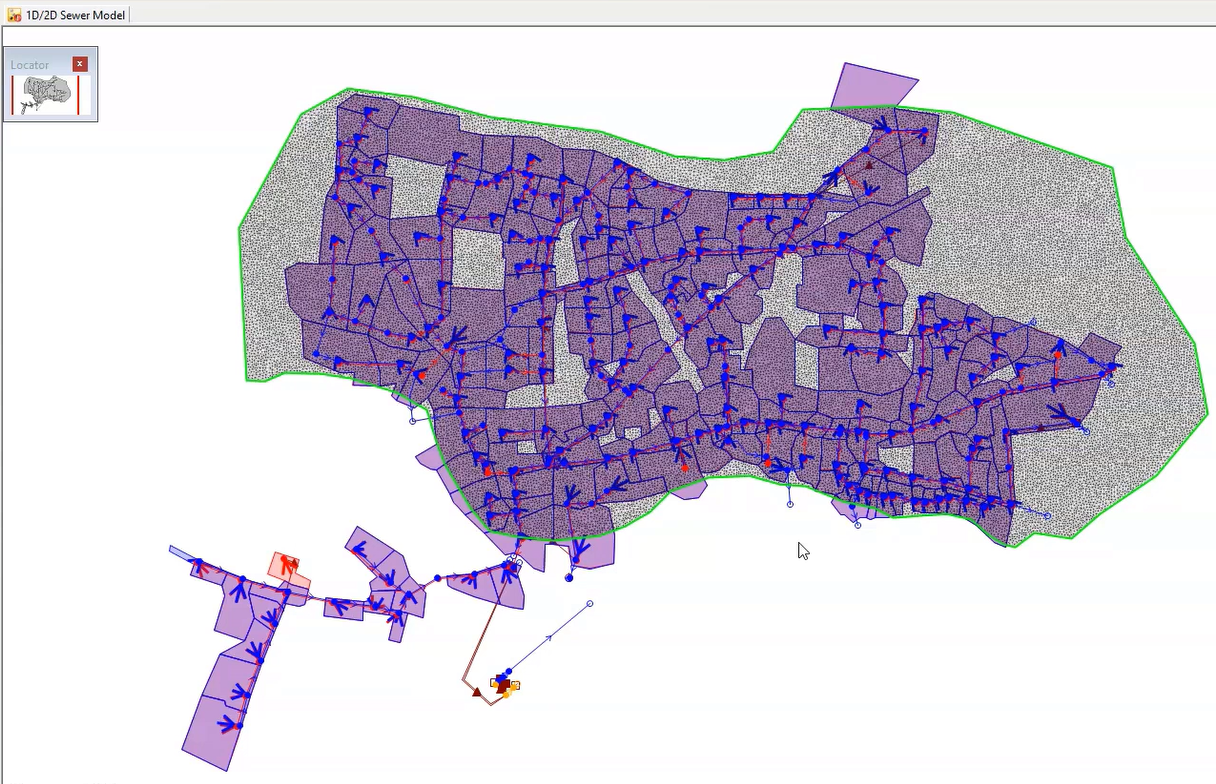Select the dark red square pump station symbol
The width and height of the screenshot is (1216, 784).
click(x=503, y=687)
